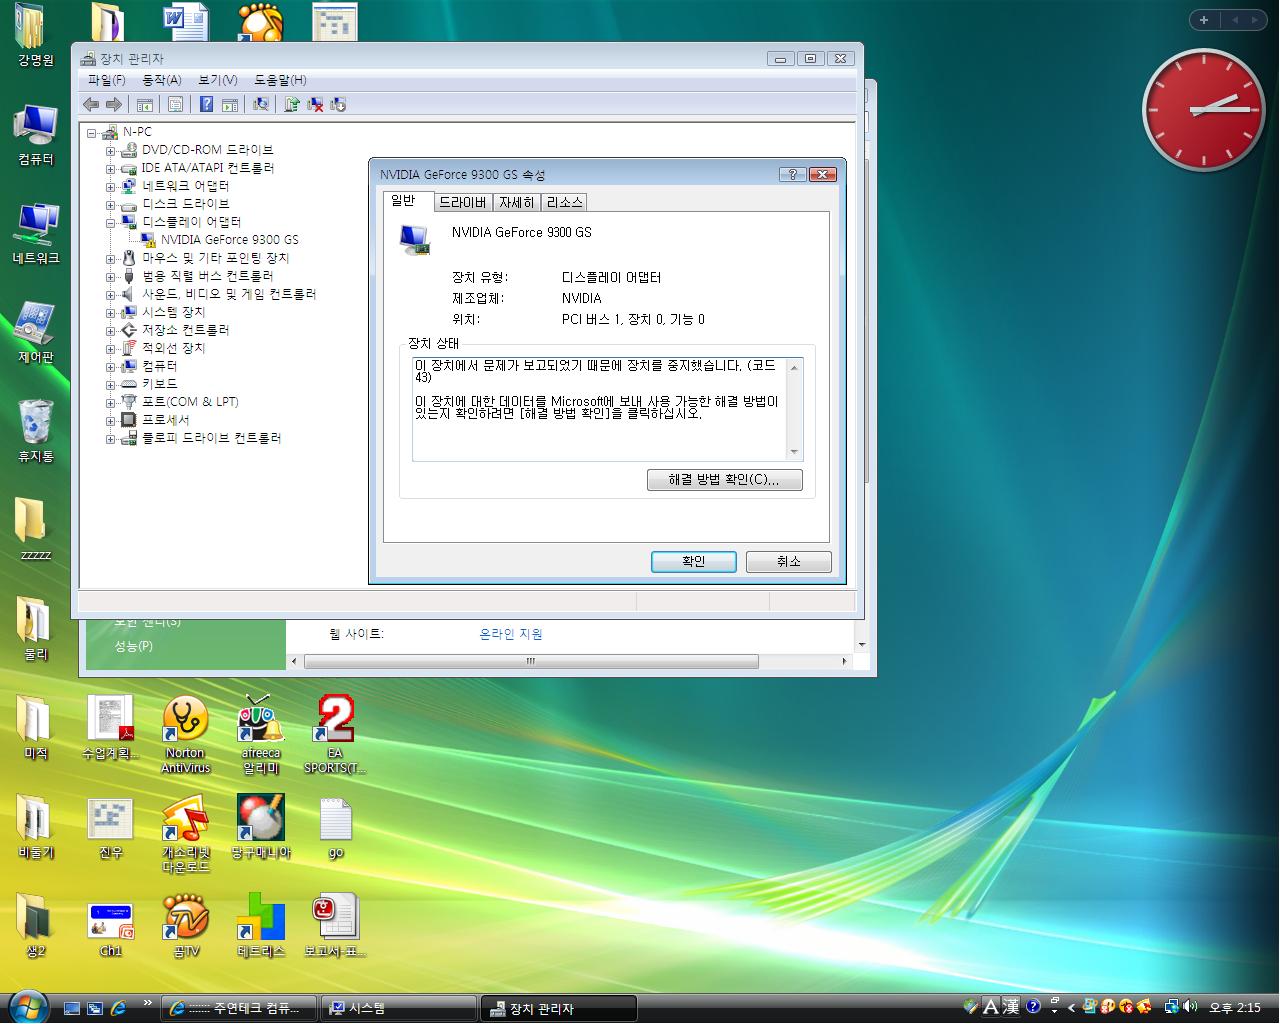
Task: Click the 해결 방법 확인(C)... button
Action: pyautogui.click(x=724, y=480)
